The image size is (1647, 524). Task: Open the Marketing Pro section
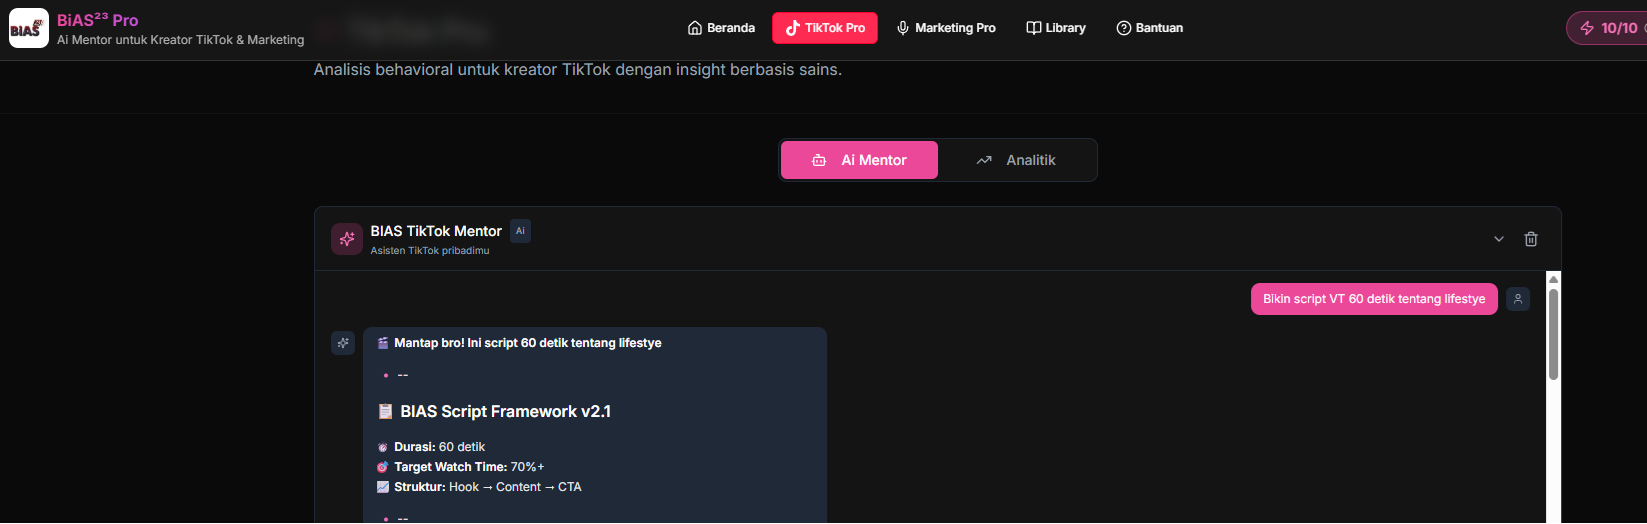coord(945,28)
